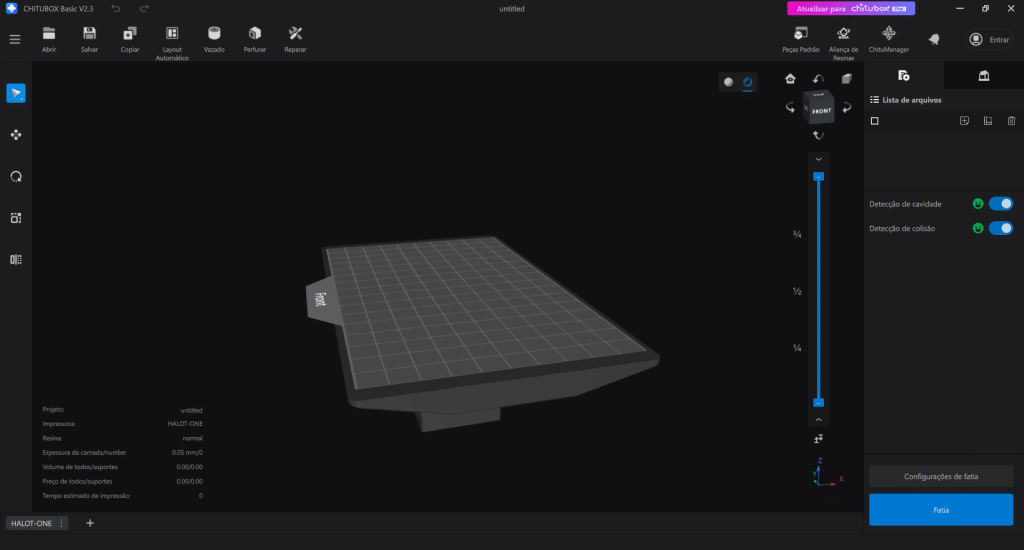This screenshot has height=550, width=1024.
Task: Reset view with the home icon
Action: [x=790, y=79]
